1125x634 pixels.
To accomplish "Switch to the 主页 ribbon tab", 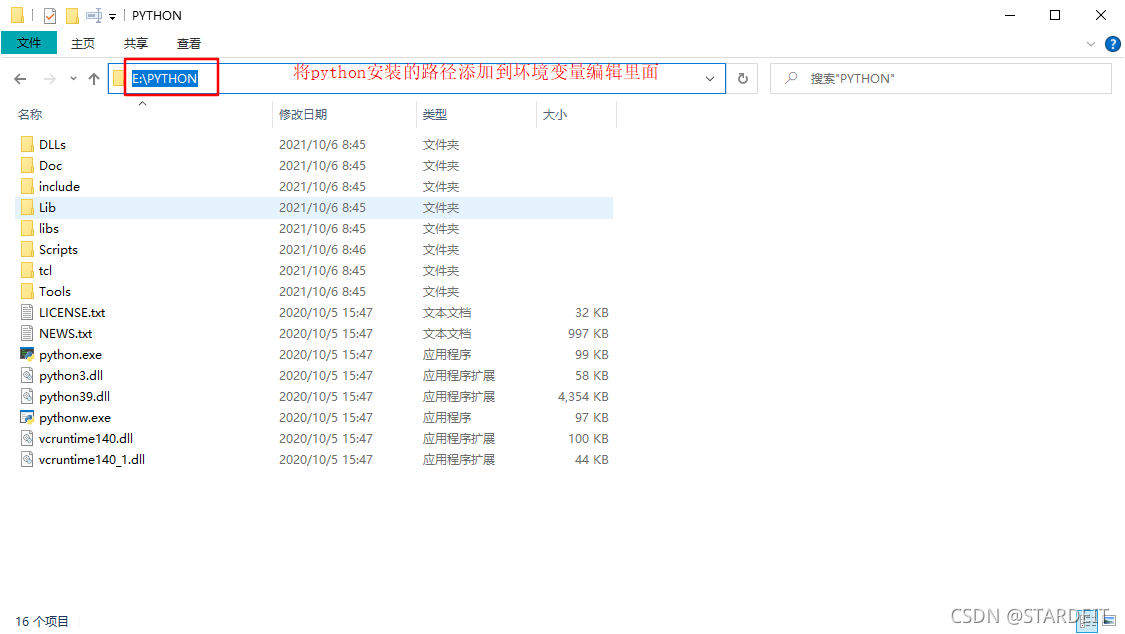I will tap(83, 44).
